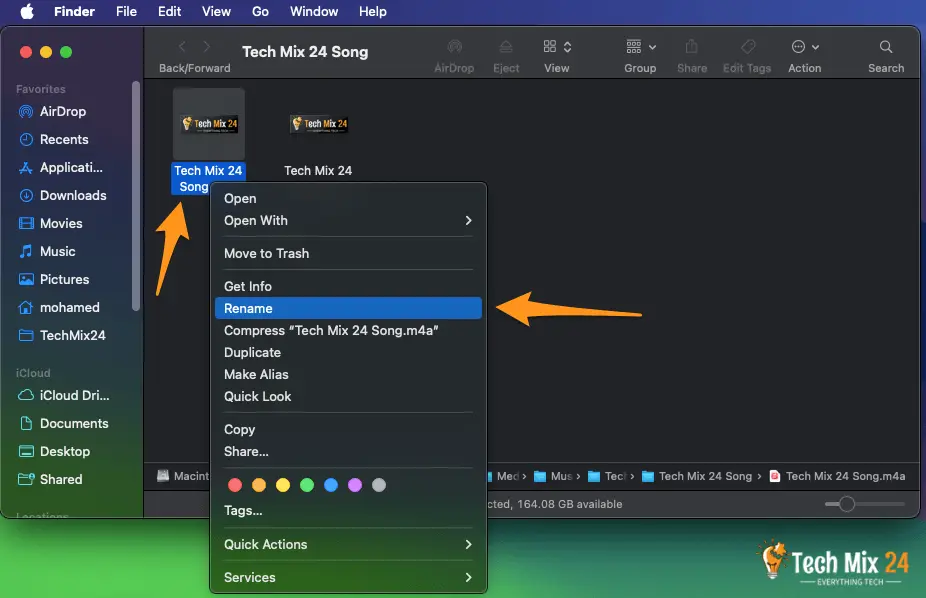This screenshot has height=598, width=926.
Task: Go to the Applications folder in sidebar
Action: 60,168
